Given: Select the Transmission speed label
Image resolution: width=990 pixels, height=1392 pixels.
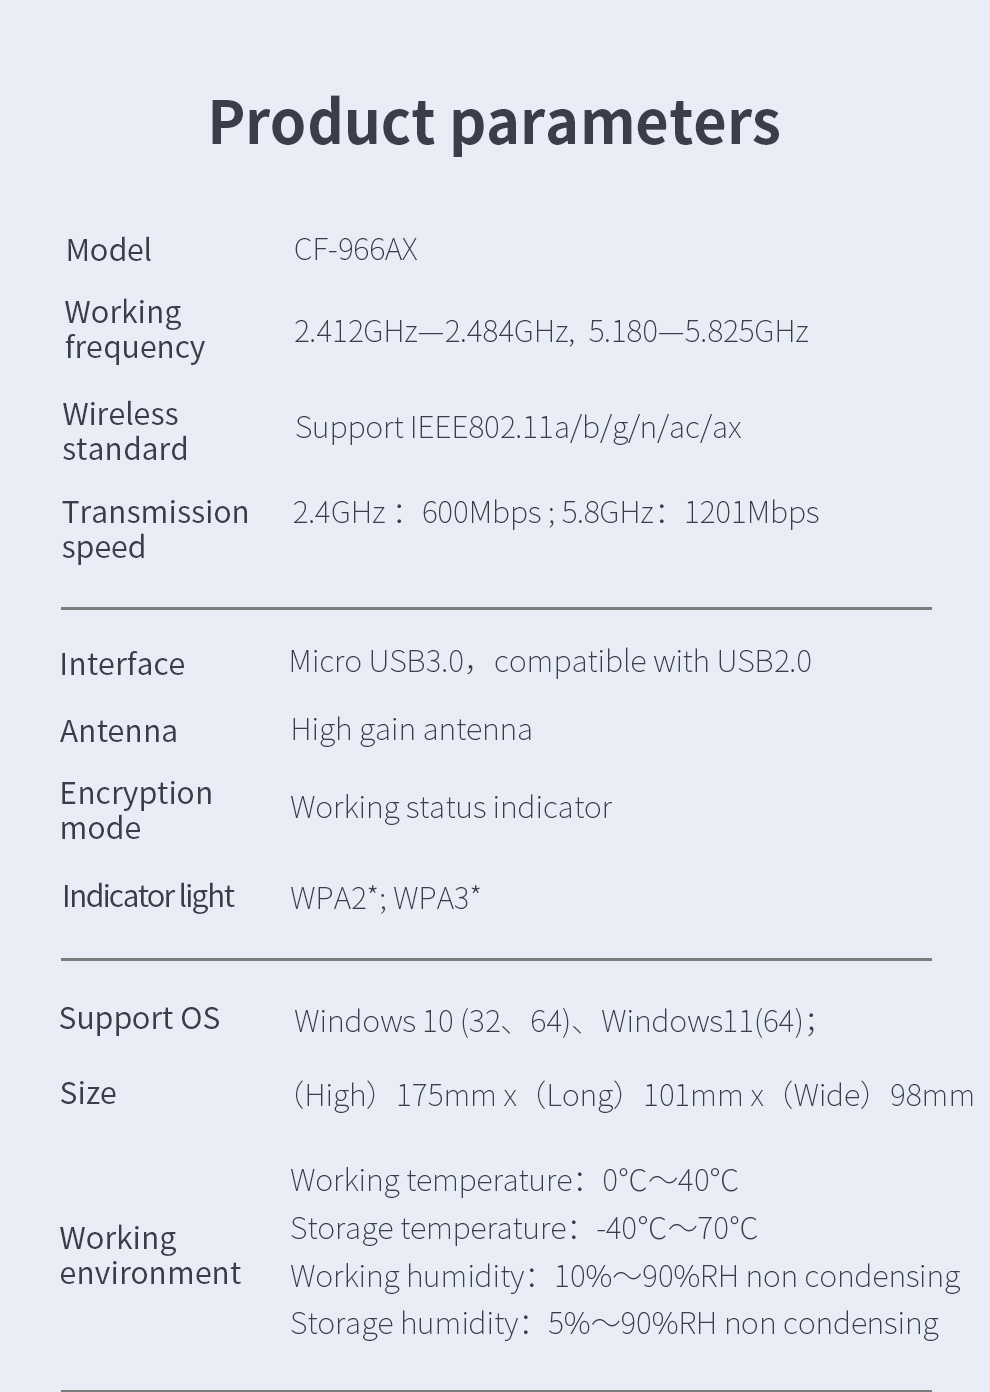Looking at the screenshot, I should click(x=155, y=530).
